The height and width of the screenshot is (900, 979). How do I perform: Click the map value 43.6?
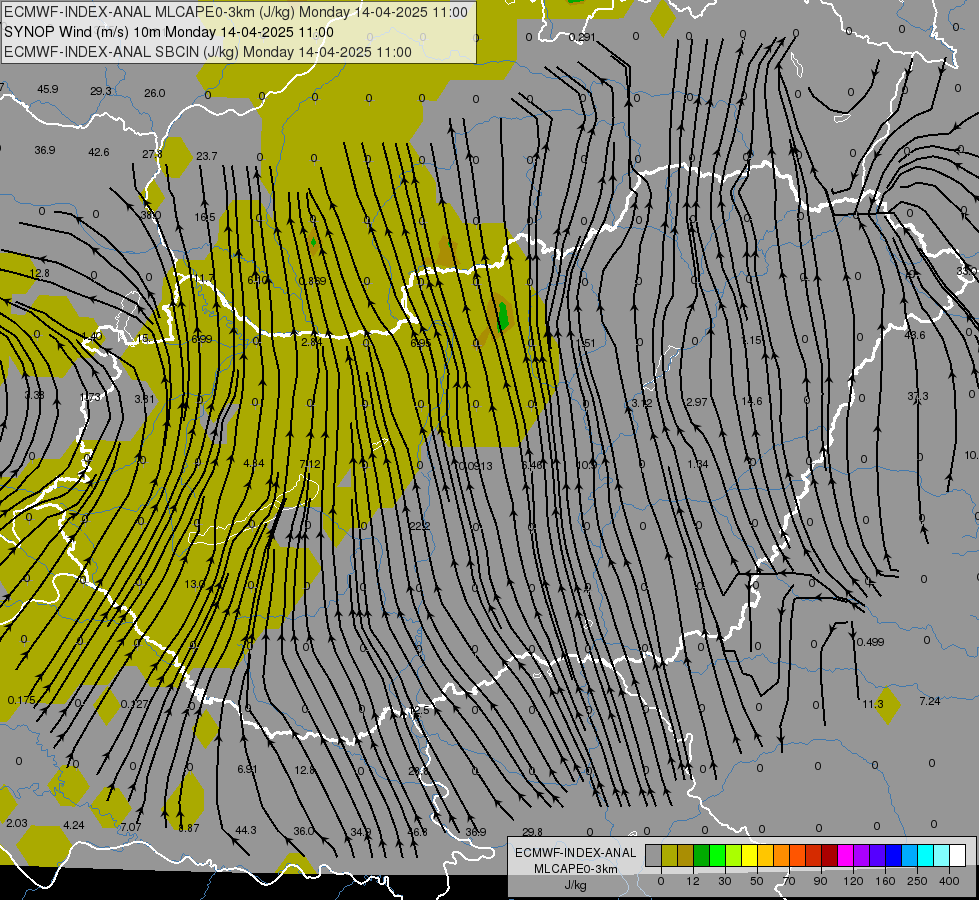pyautogui.click(x=915, y=335)
